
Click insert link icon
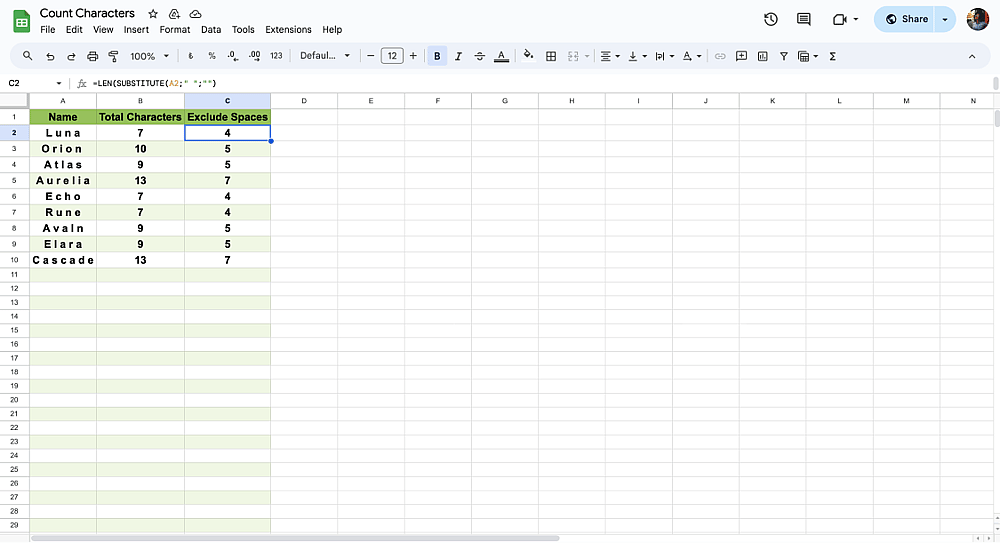[x=720, y=56]
